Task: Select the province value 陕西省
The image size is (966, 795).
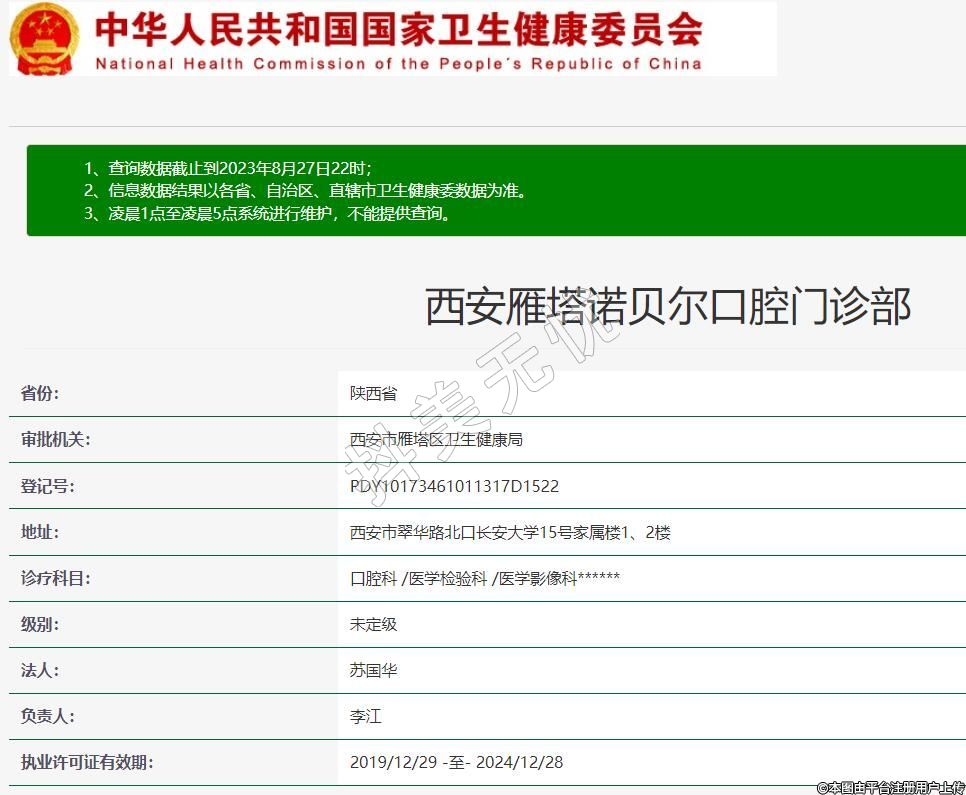Action: 373,393
